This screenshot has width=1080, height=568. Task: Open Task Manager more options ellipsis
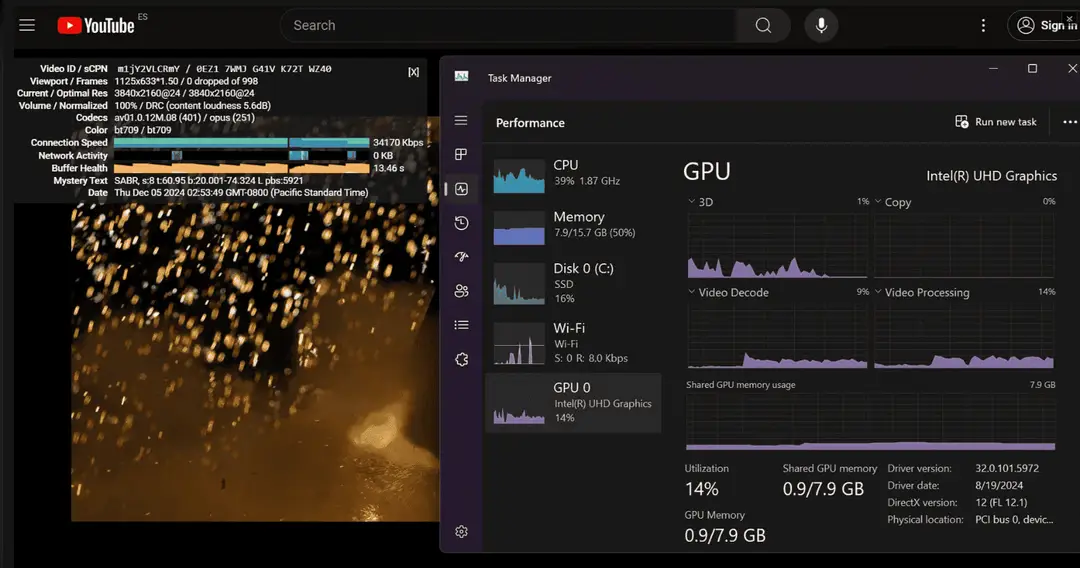point(1069,122)
